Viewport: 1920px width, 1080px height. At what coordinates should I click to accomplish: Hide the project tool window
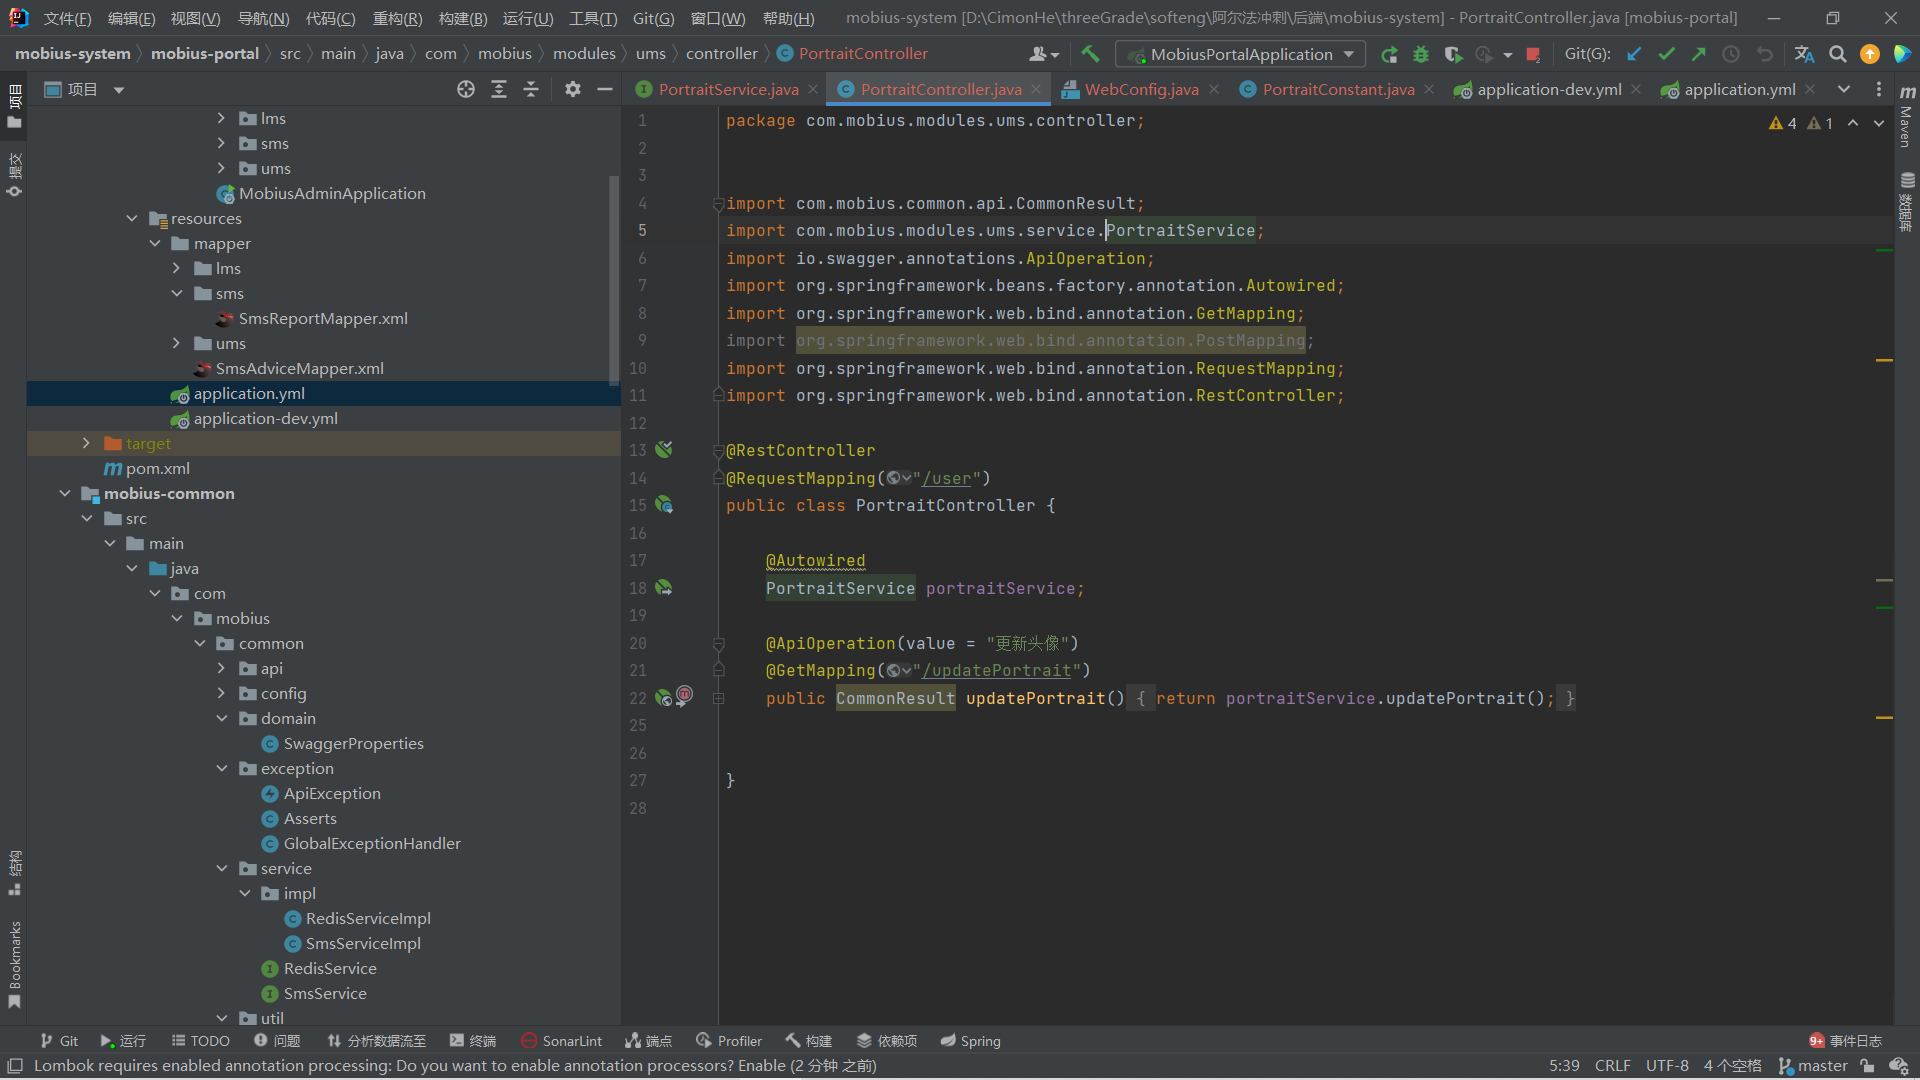pyautogui.click(x=604, y=89)
